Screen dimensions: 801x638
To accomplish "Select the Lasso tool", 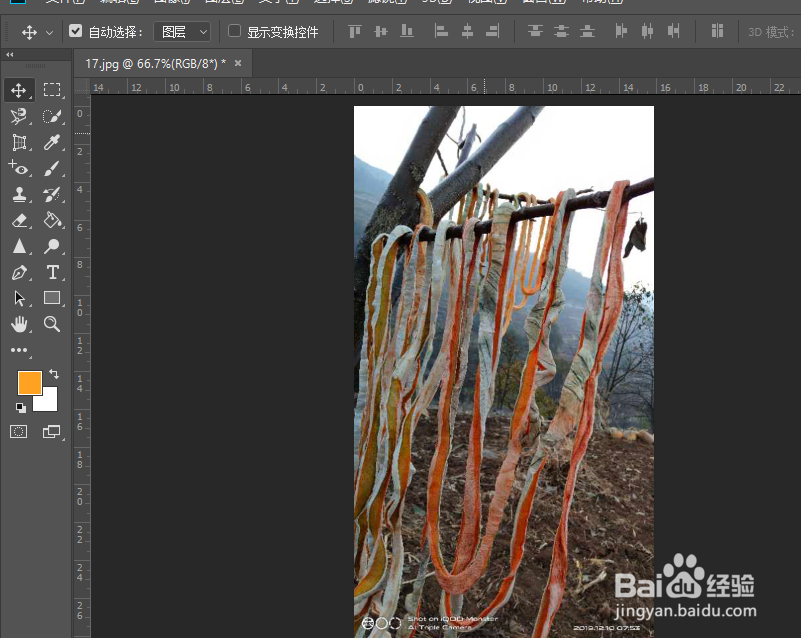I will pos(19,116).
